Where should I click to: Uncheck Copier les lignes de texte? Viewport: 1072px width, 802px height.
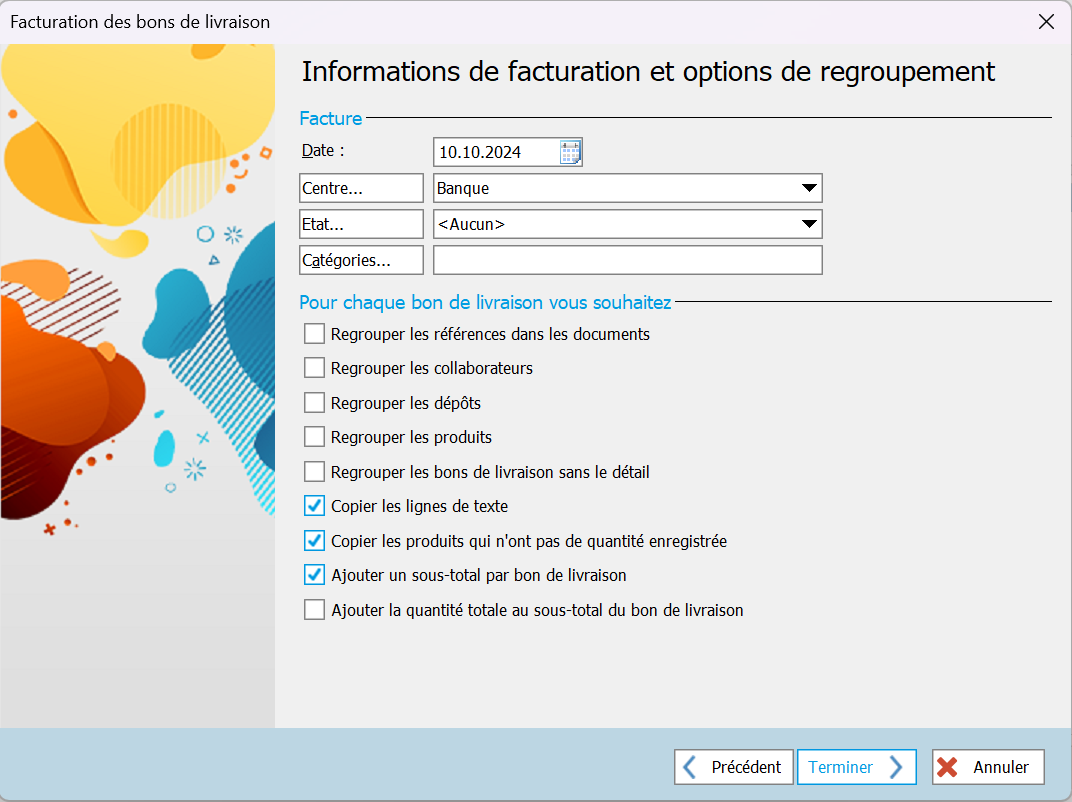click(x=314, y=506)
